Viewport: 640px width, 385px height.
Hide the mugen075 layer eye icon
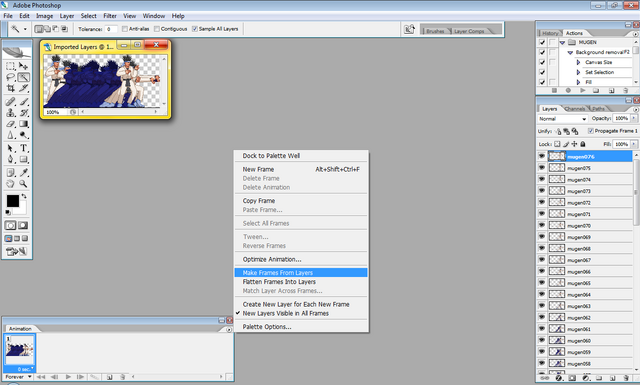point(542,168)
